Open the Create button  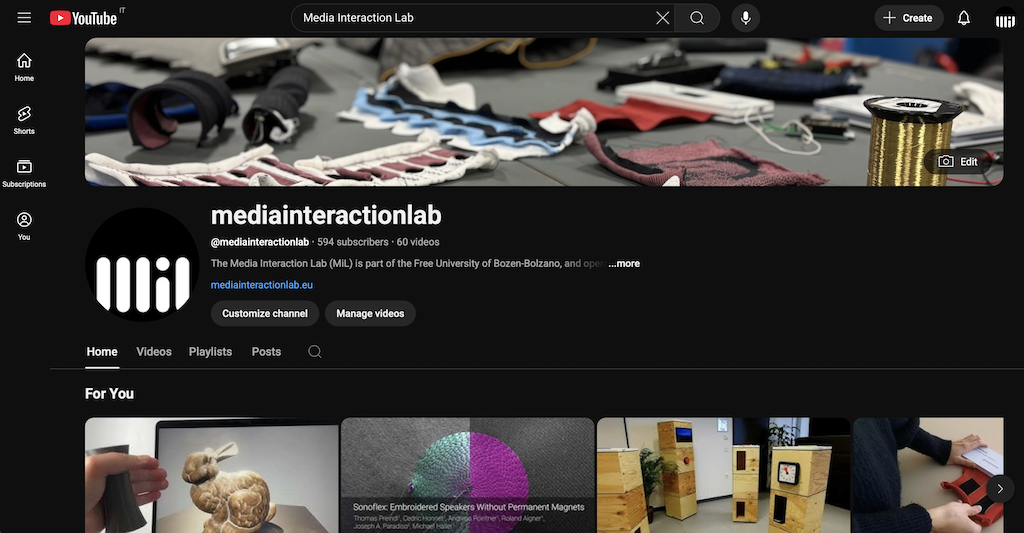click(x=908, y=18)
